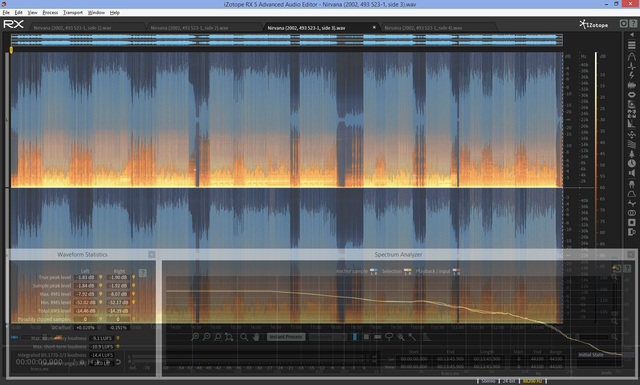Viewport: 640px width, 385px height.
Task: Select the time-frequency rectangle selection tool
Action: pos(366,337)
